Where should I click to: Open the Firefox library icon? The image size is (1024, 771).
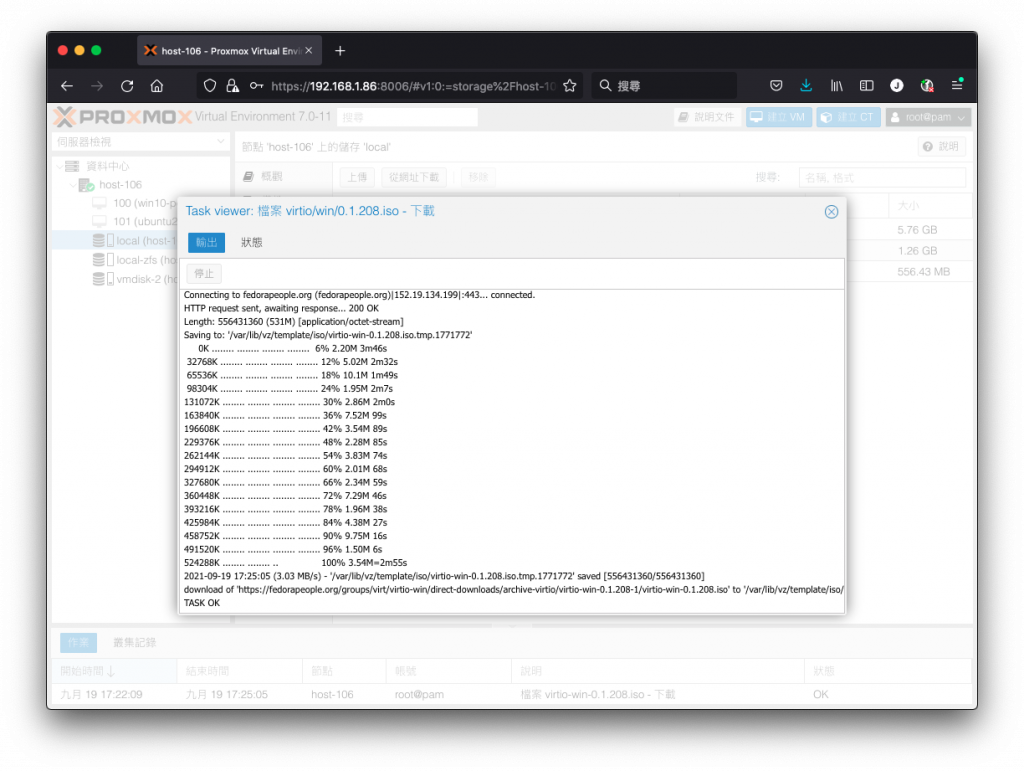pyautogui.click(x=836, y=86)
